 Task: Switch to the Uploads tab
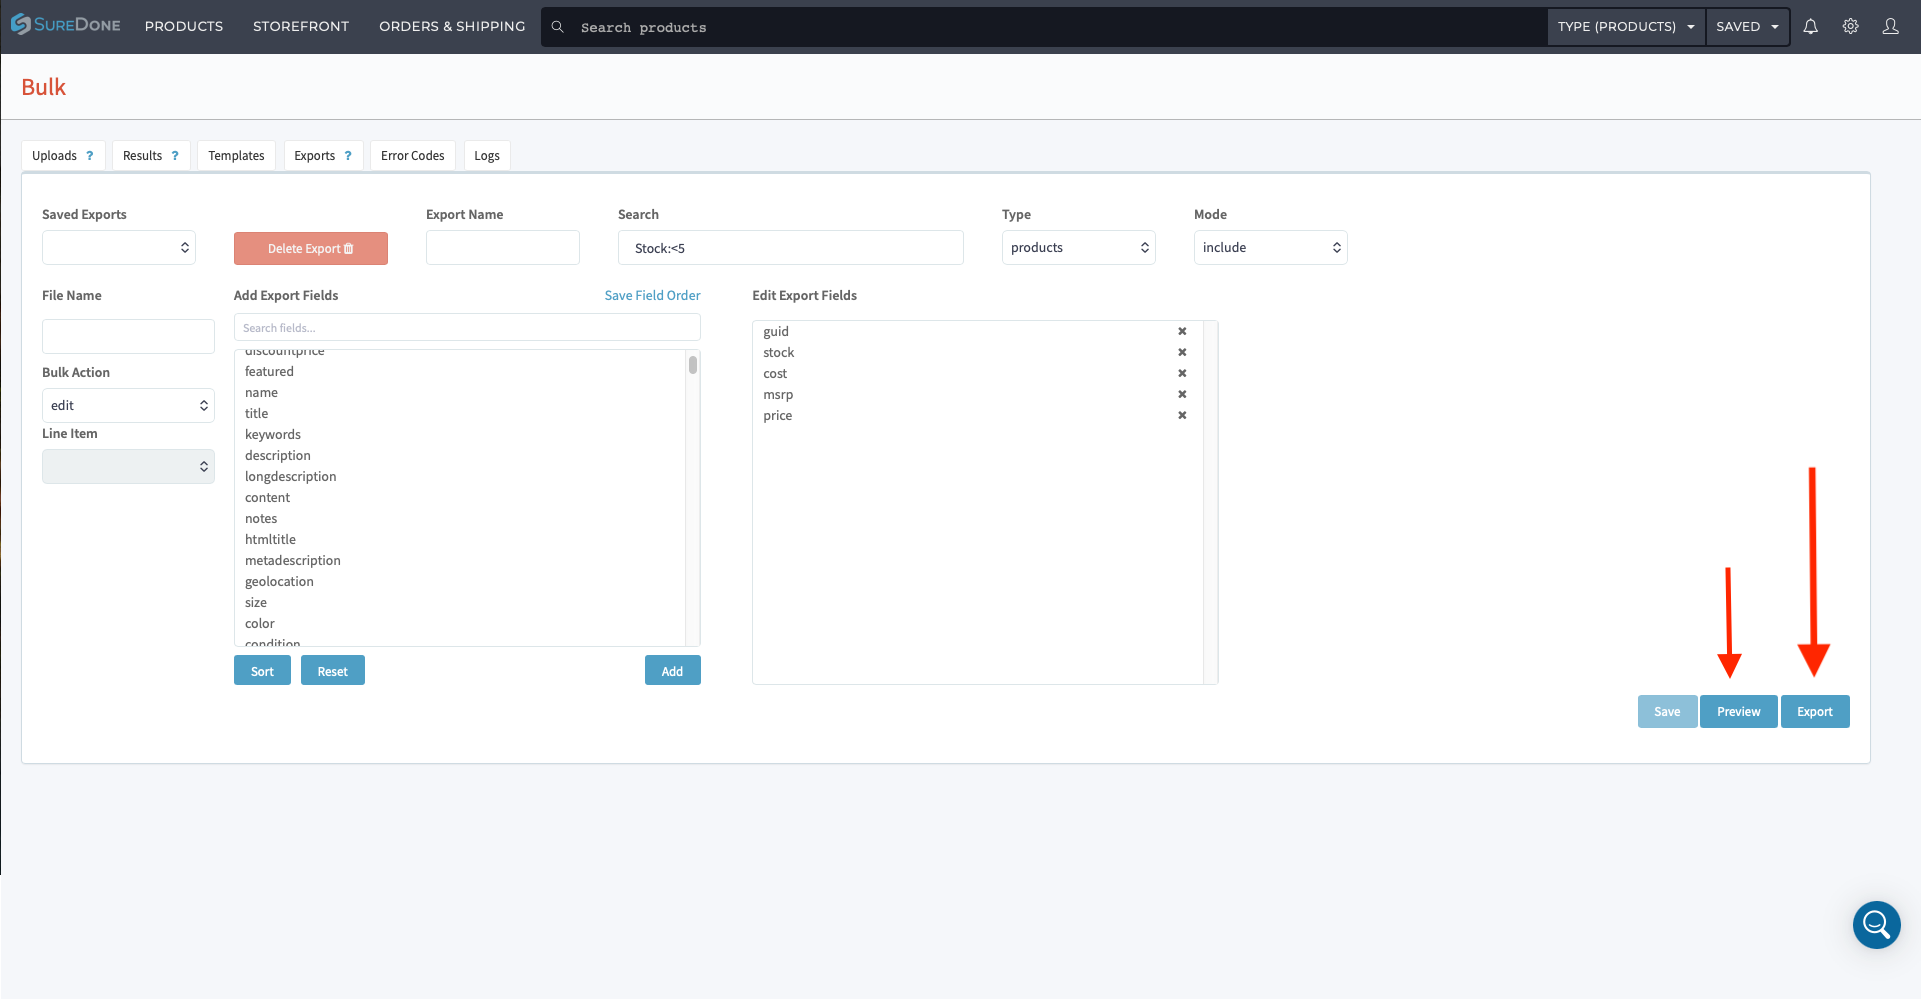tap(63, 156)
